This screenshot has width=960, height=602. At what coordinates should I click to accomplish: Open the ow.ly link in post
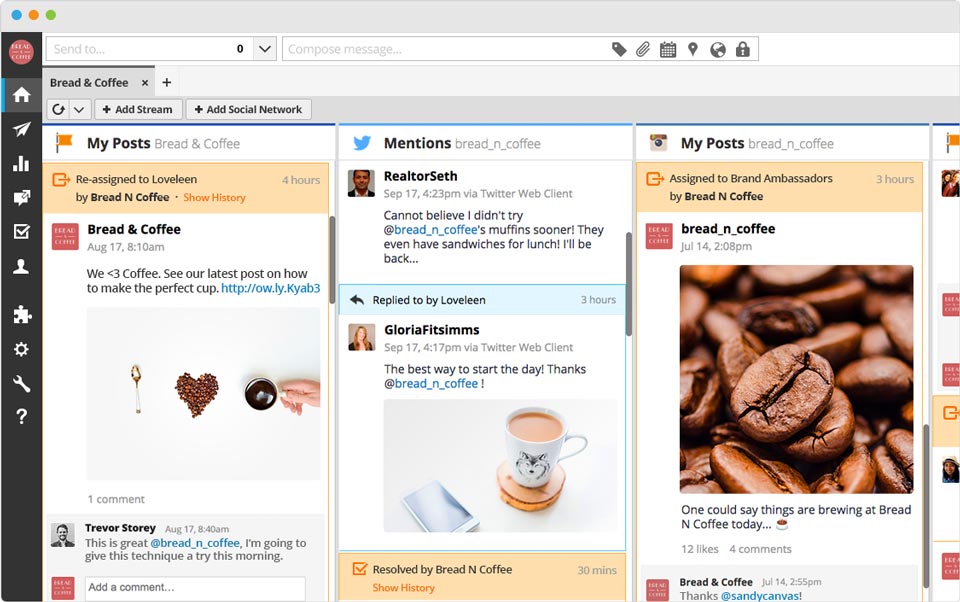tap(270, 288)
